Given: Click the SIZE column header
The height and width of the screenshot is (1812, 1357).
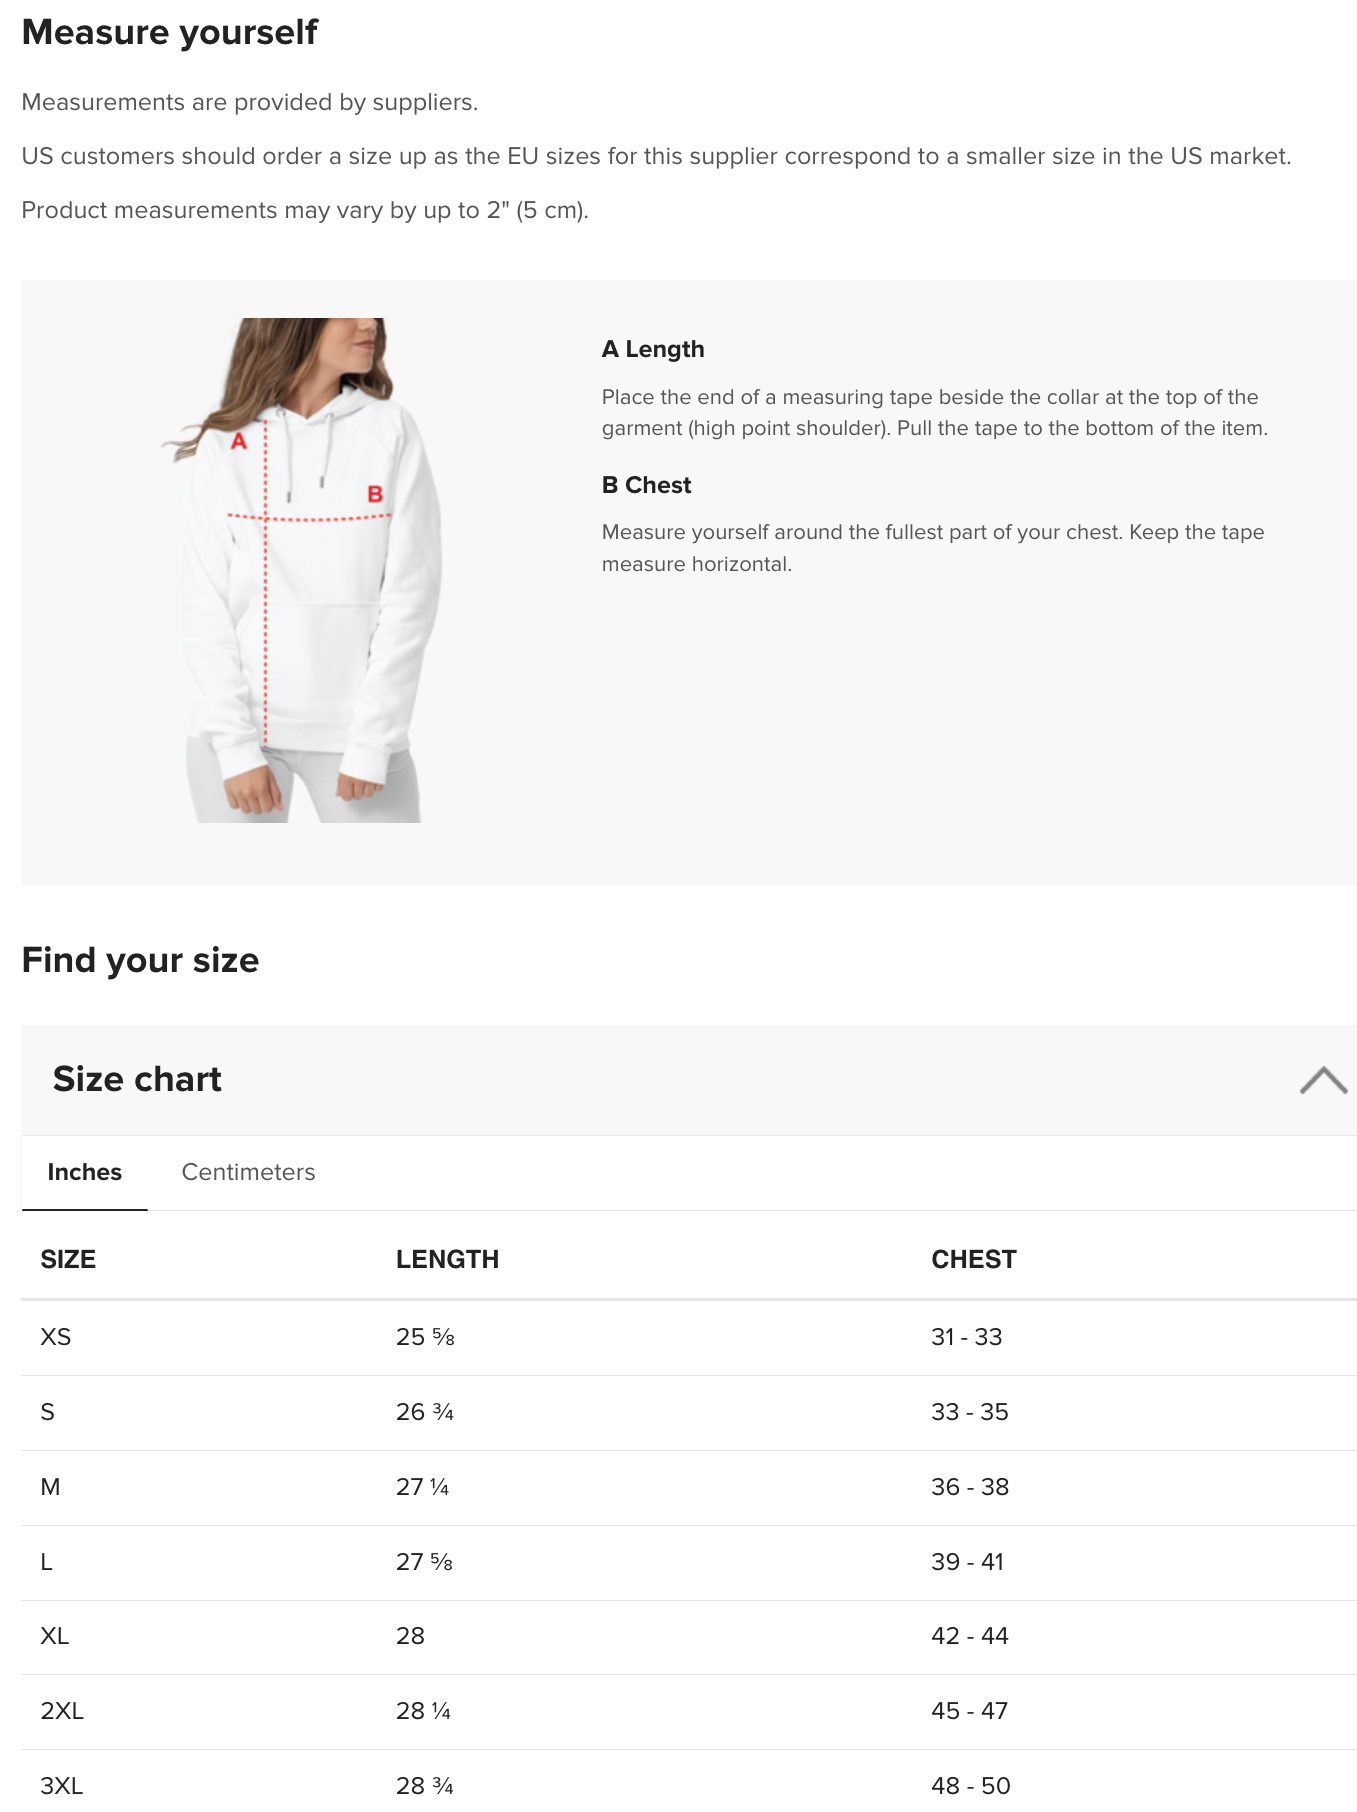Looking at the screenshot, I should click(68, 1259).
